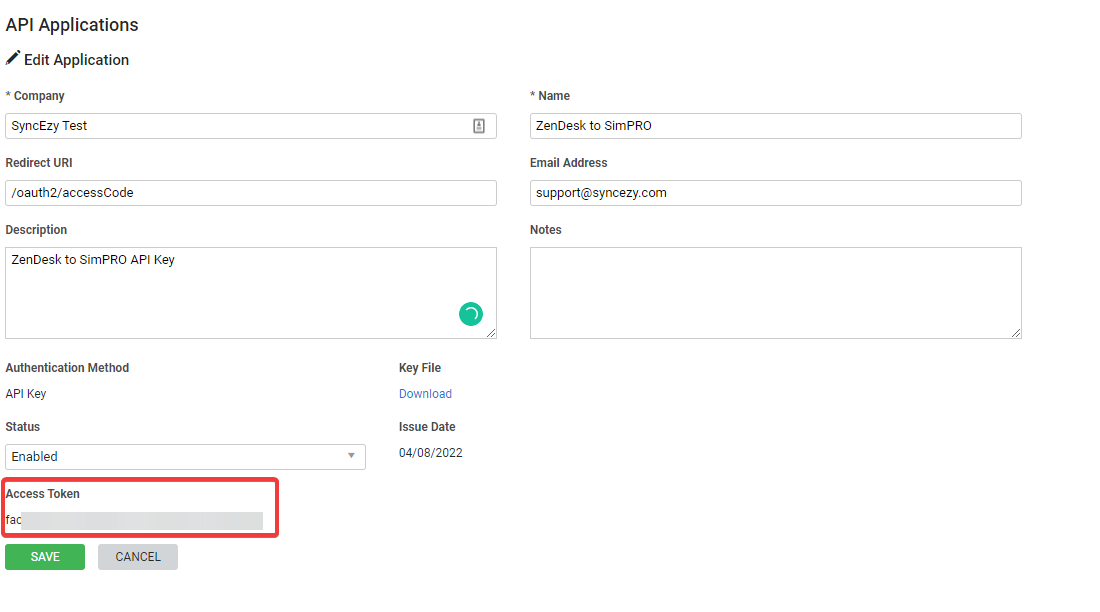Screen dimensions: 1100x612
Task: Click the Email Address field
Action: 775,193
